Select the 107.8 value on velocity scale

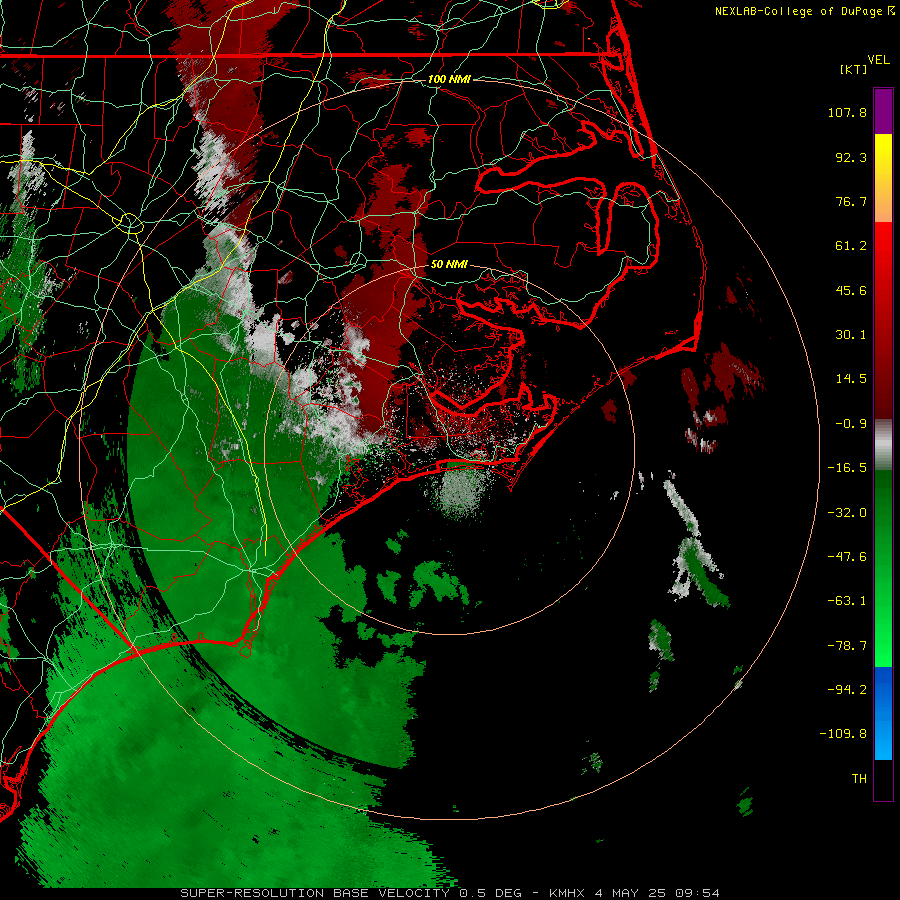847,112
